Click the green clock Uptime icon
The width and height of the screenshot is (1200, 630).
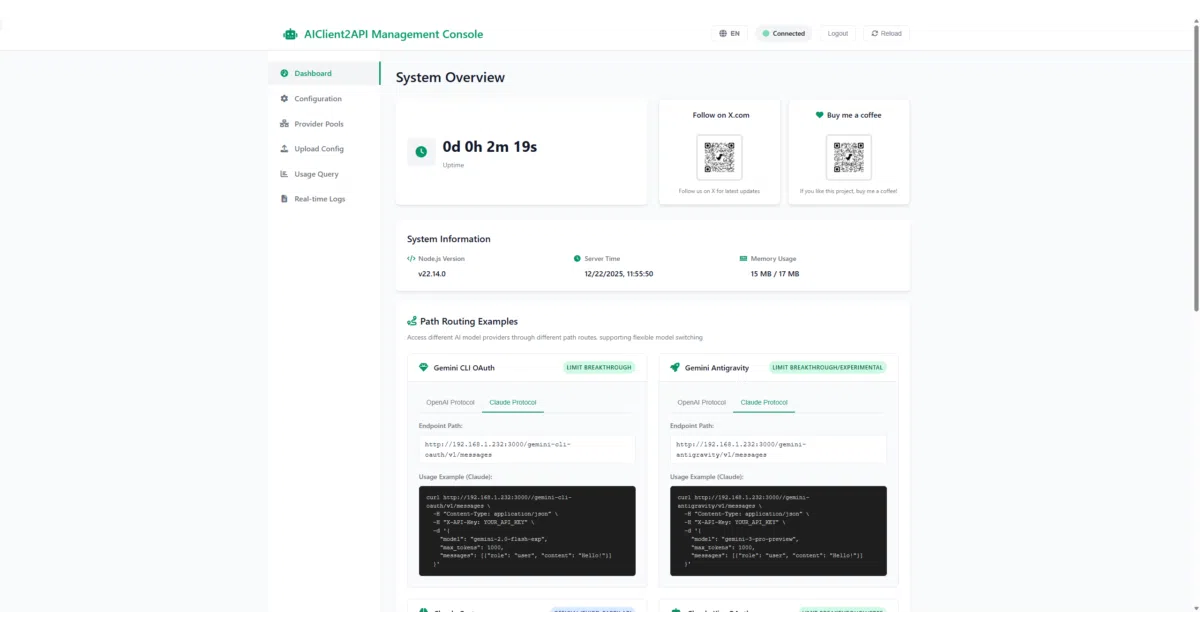pos(421,151)
